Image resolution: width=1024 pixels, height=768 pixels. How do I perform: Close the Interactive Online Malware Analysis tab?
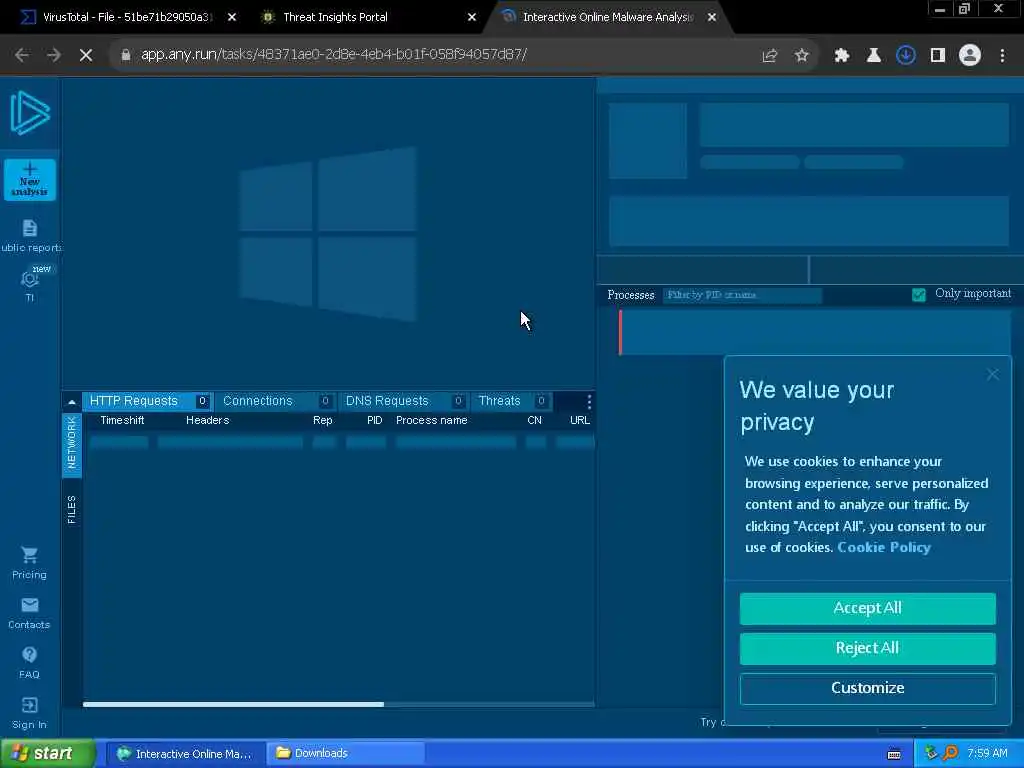point(712,17)
